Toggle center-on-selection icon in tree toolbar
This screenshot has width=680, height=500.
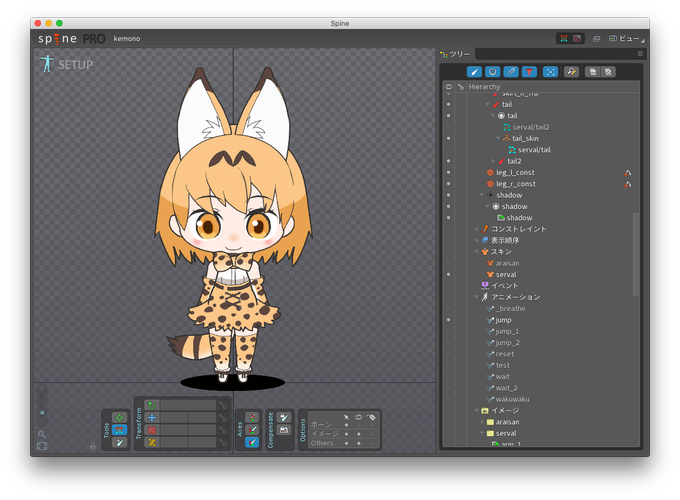click(x=550, y=72)
